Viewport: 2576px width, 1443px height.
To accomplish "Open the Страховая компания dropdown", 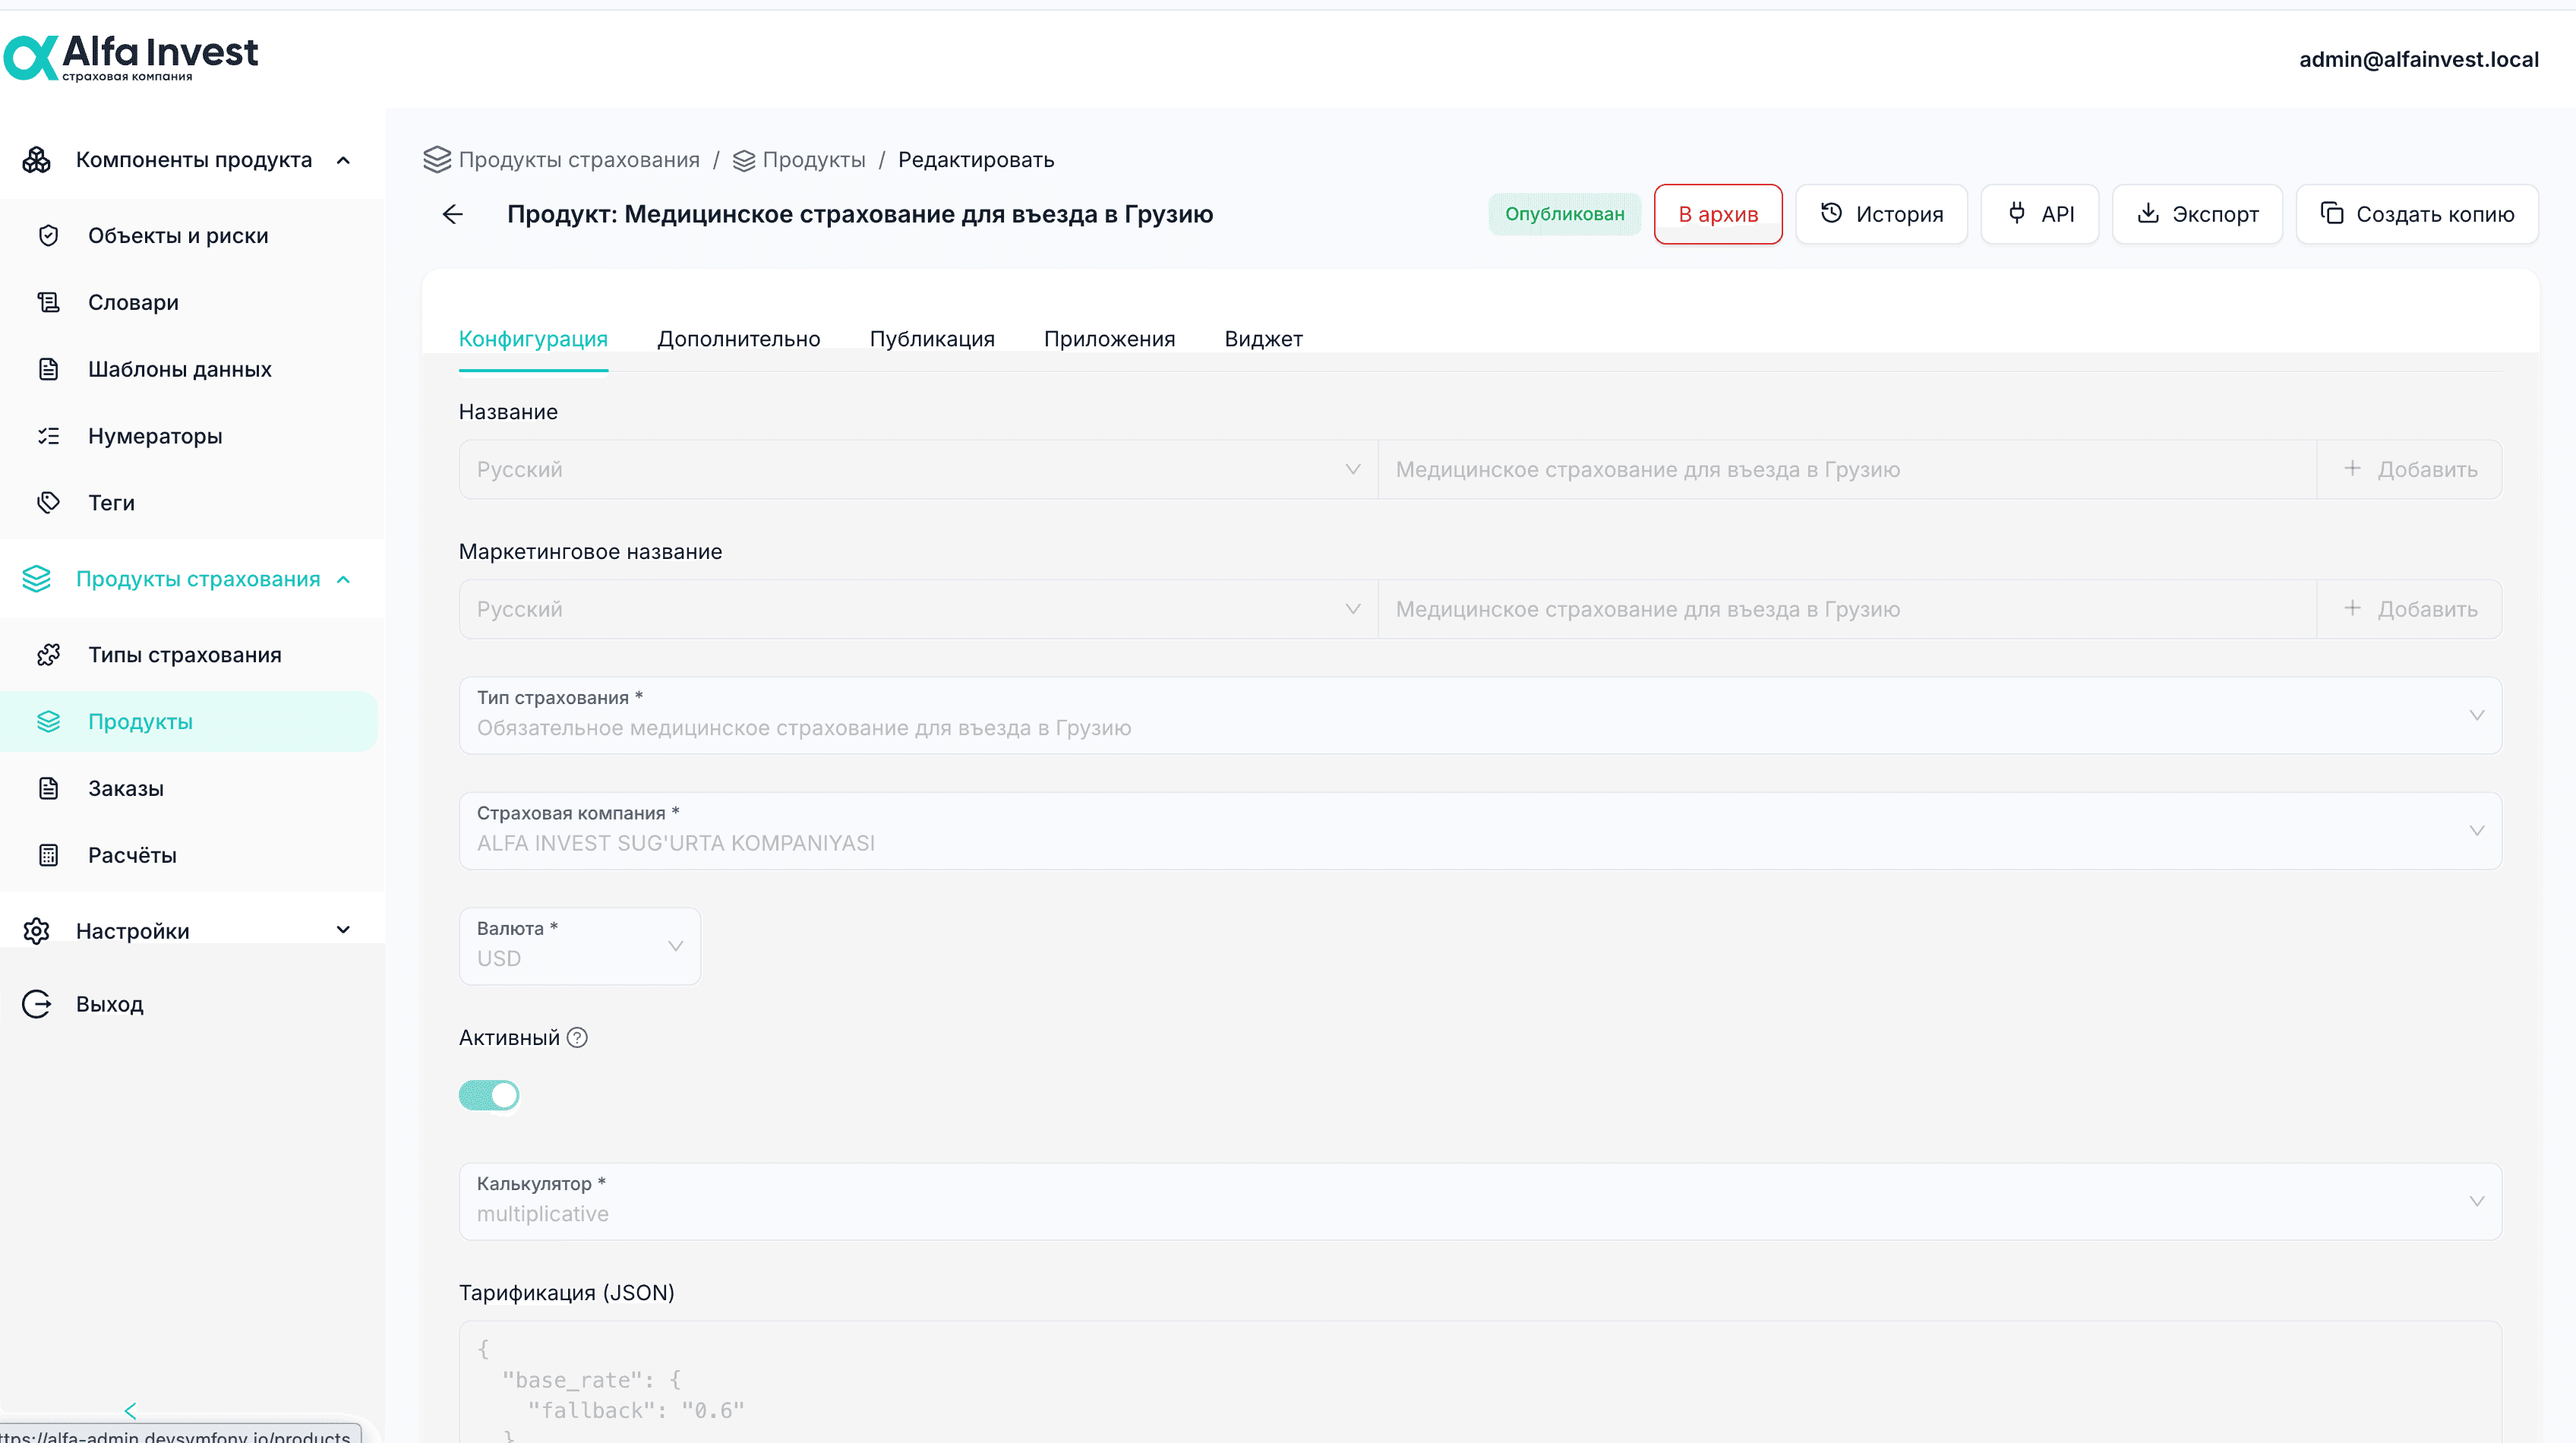I will pos(1480,831).
